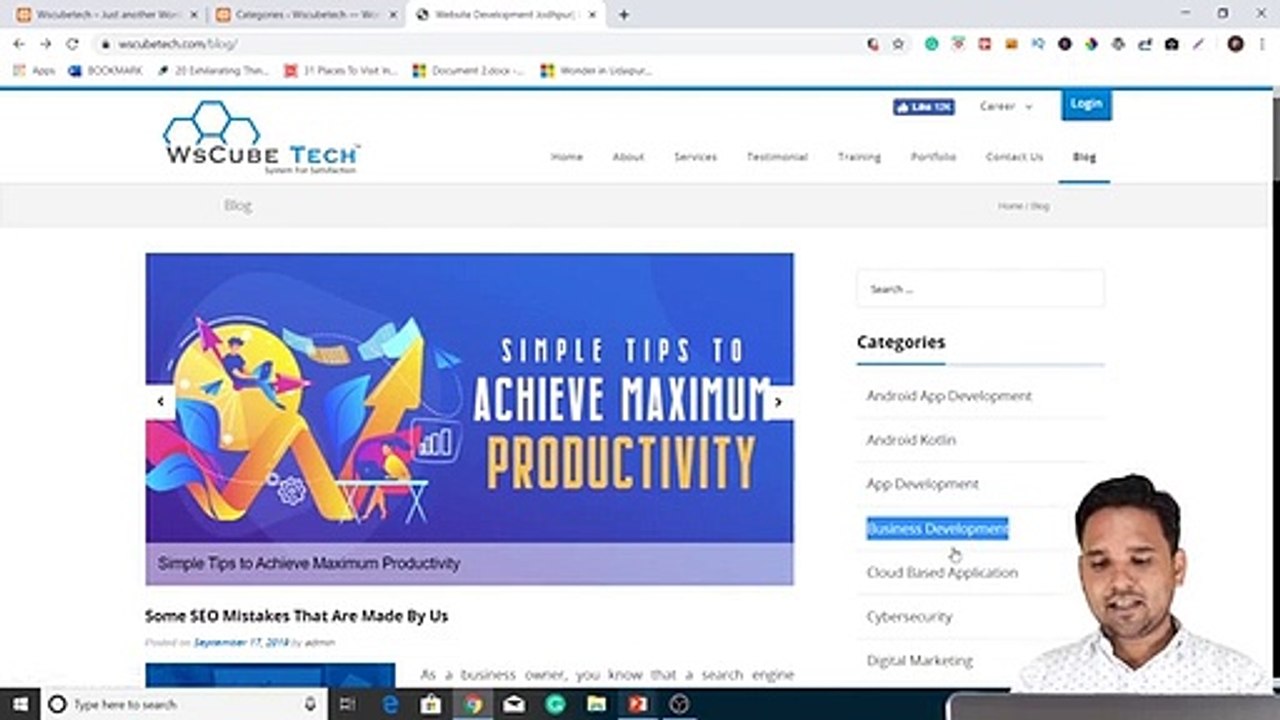
Task: Click the blog Search input field
Action: (x=980, y=289)
